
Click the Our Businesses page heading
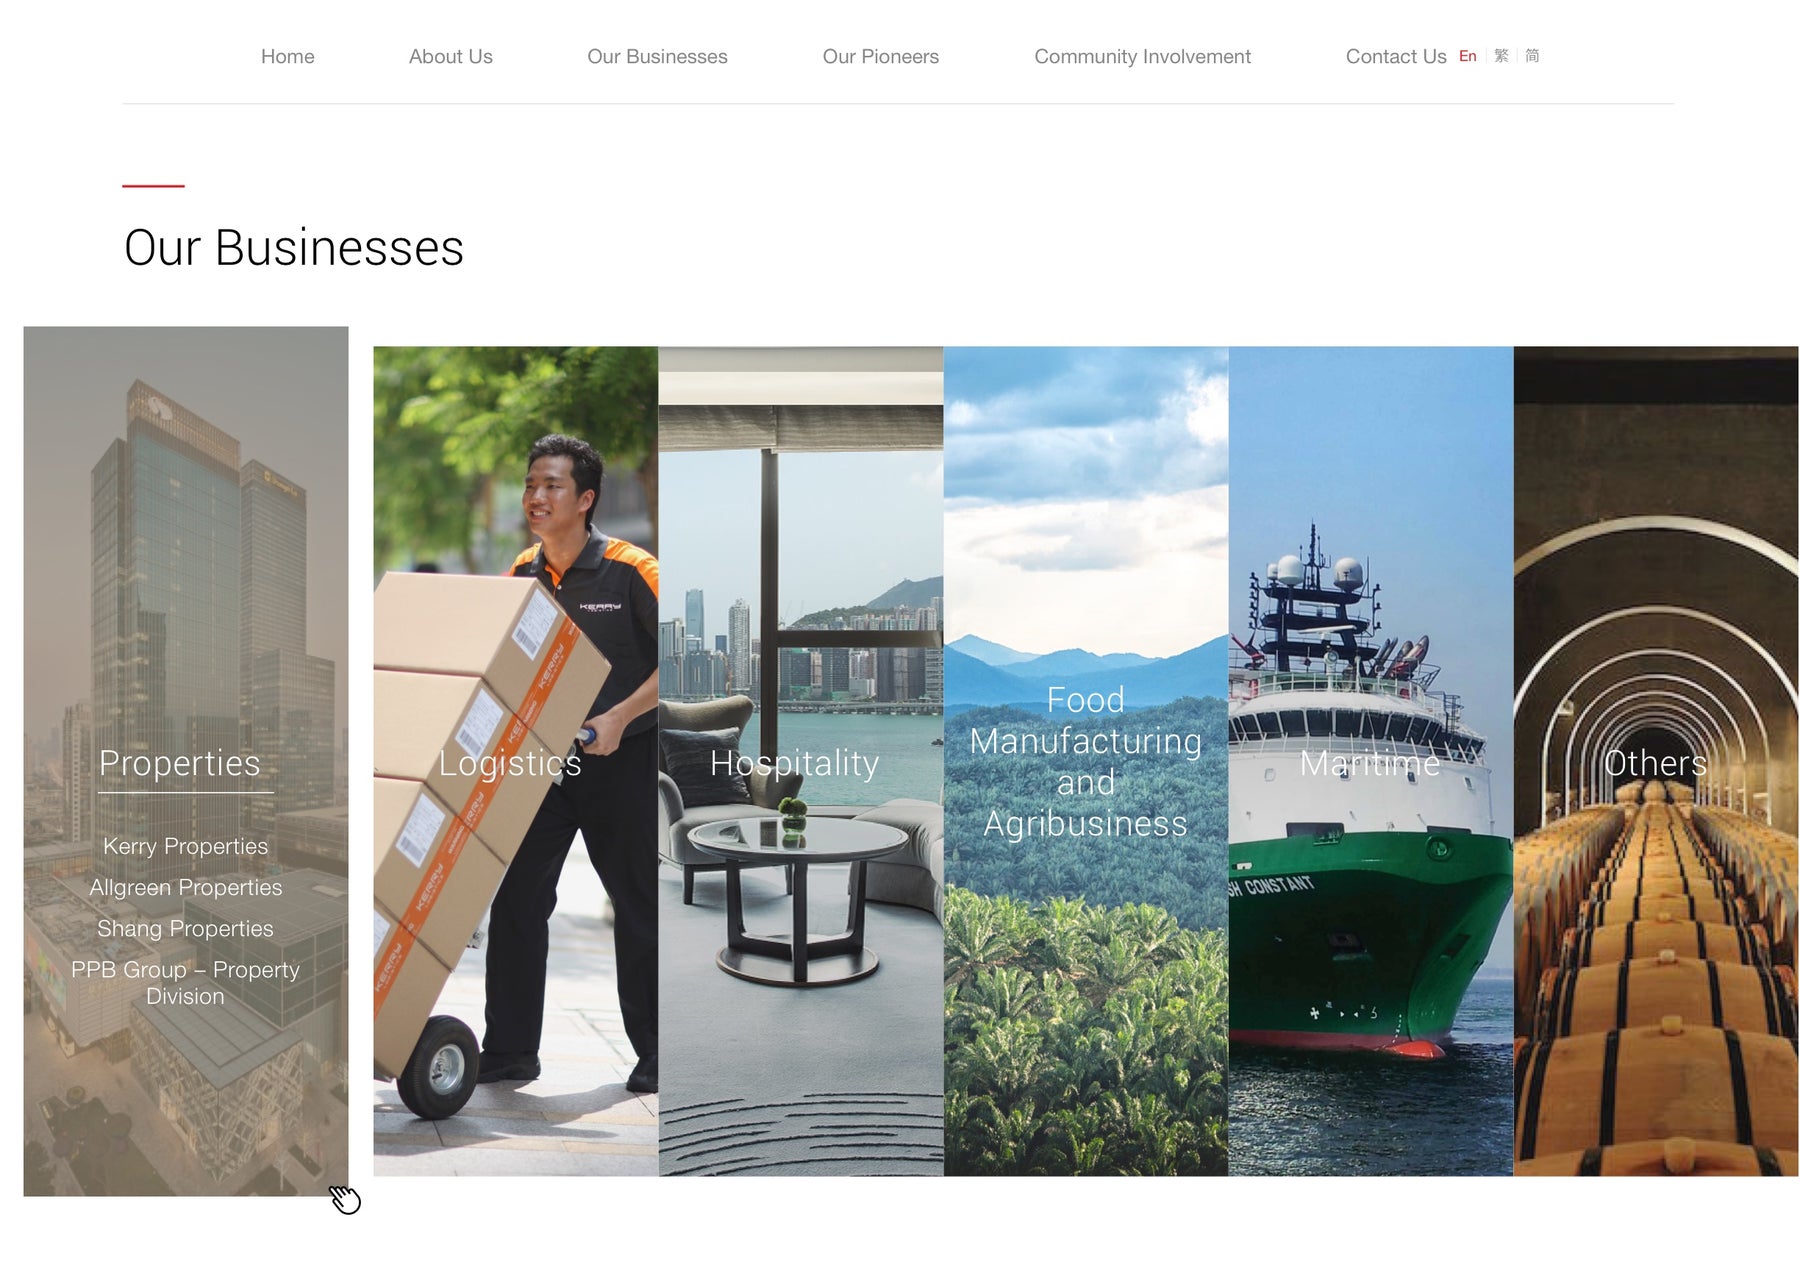click(x=293, y=247)
